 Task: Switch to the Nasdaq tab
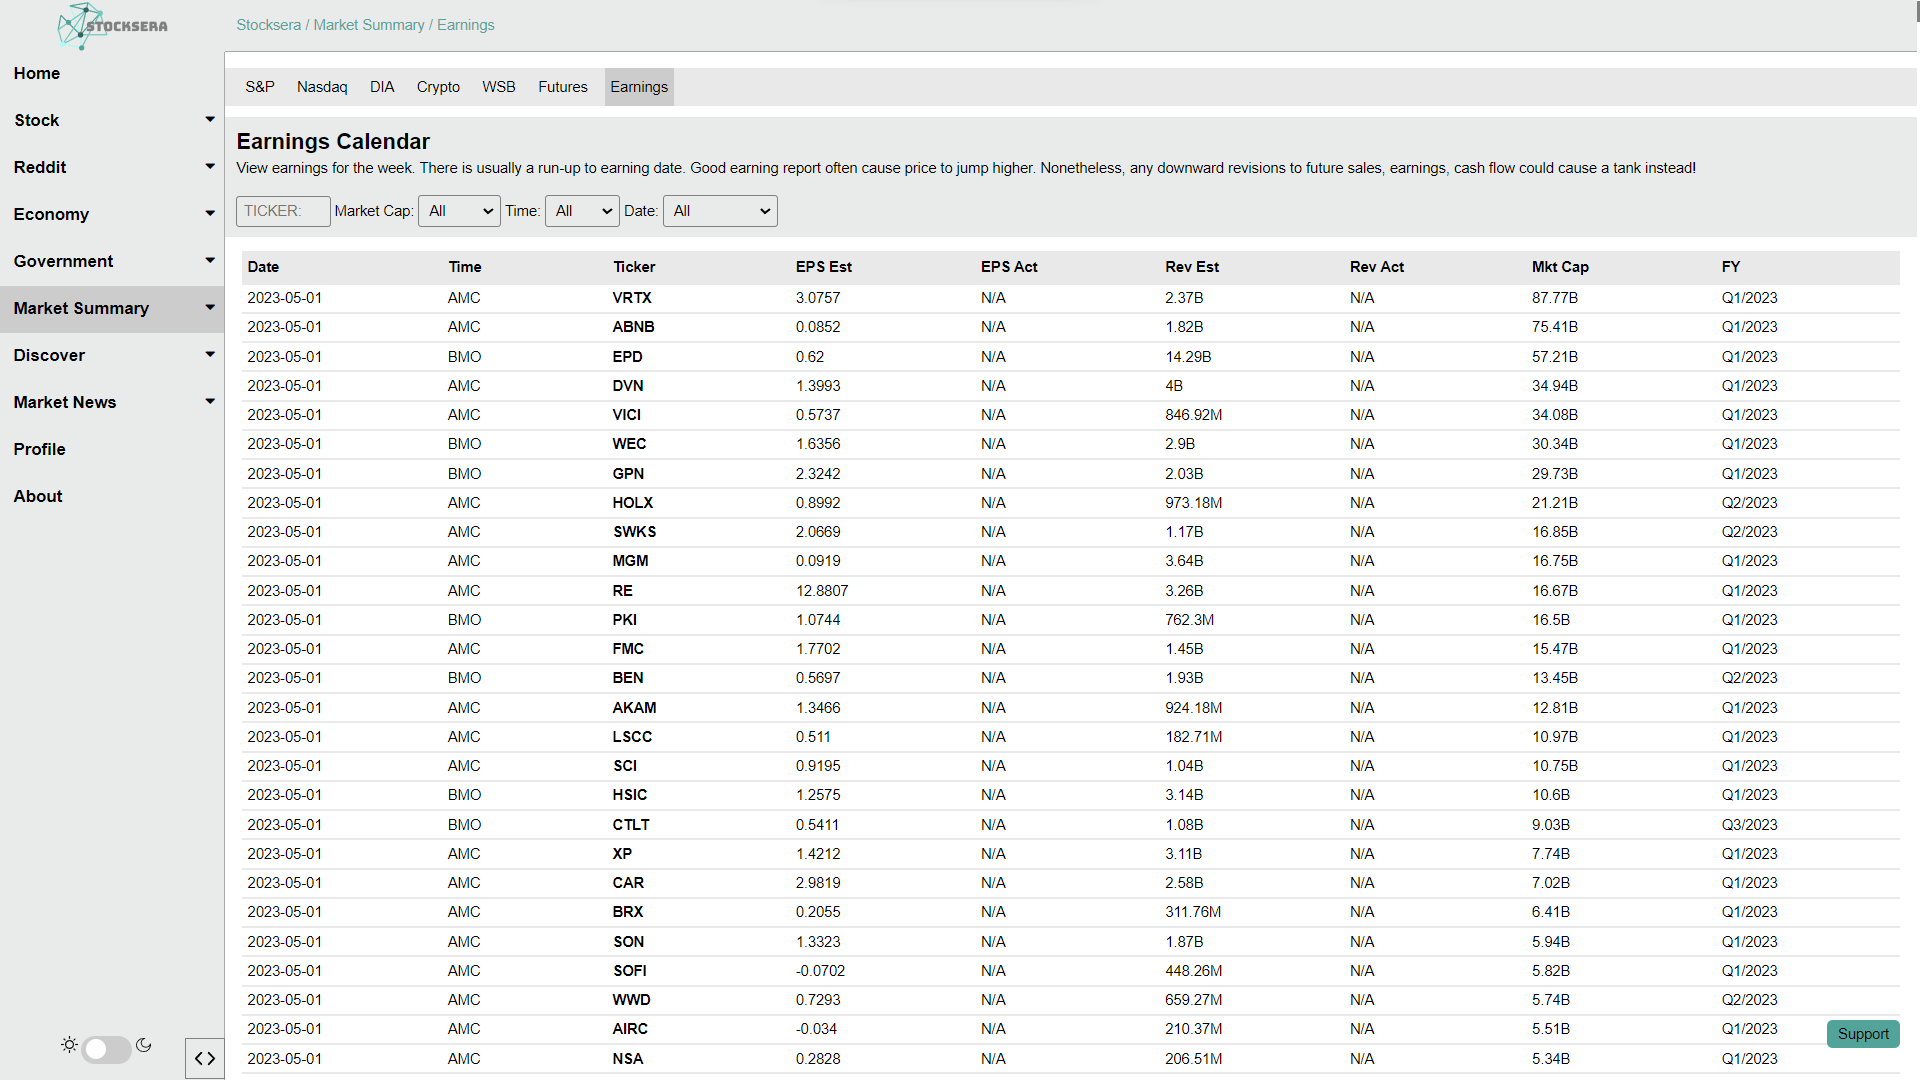[x=322, y=87]
